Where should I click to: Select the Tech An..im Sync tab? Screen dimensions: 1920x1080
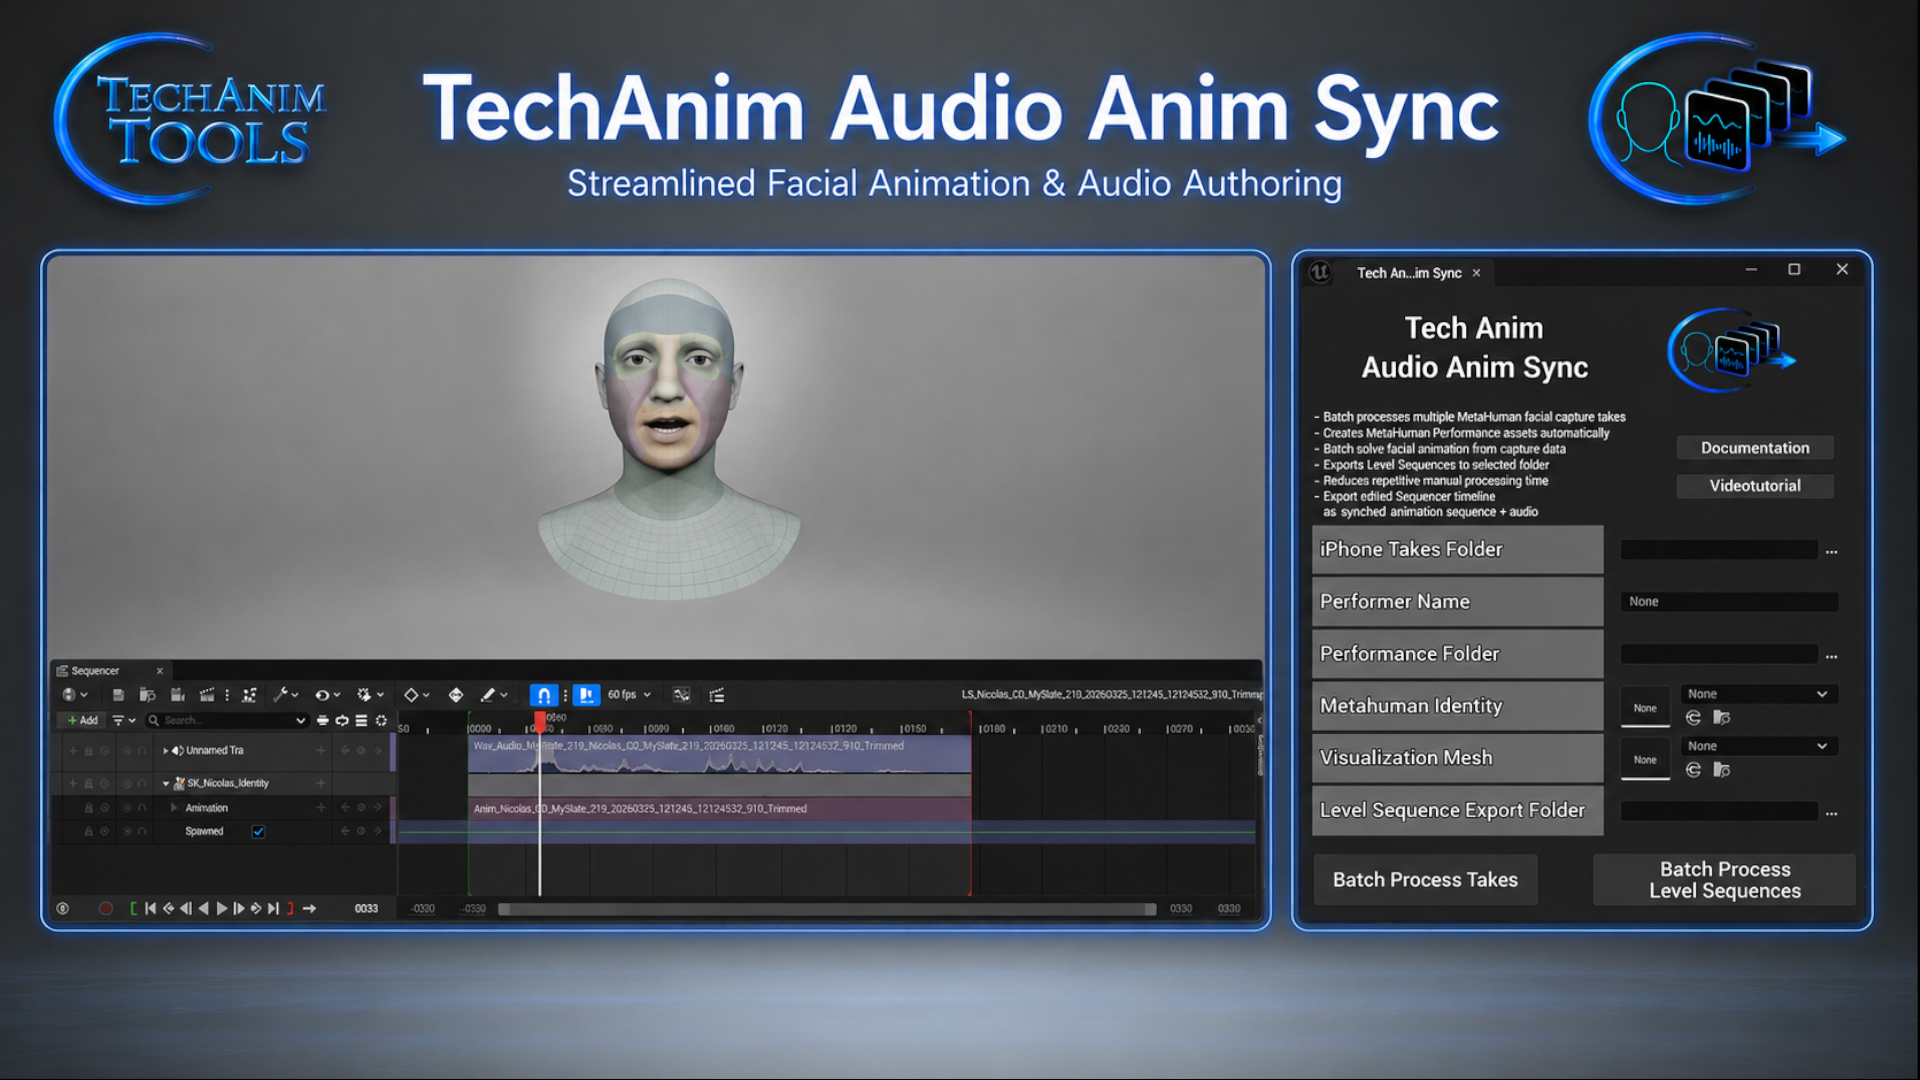[x=1409, y=273]
